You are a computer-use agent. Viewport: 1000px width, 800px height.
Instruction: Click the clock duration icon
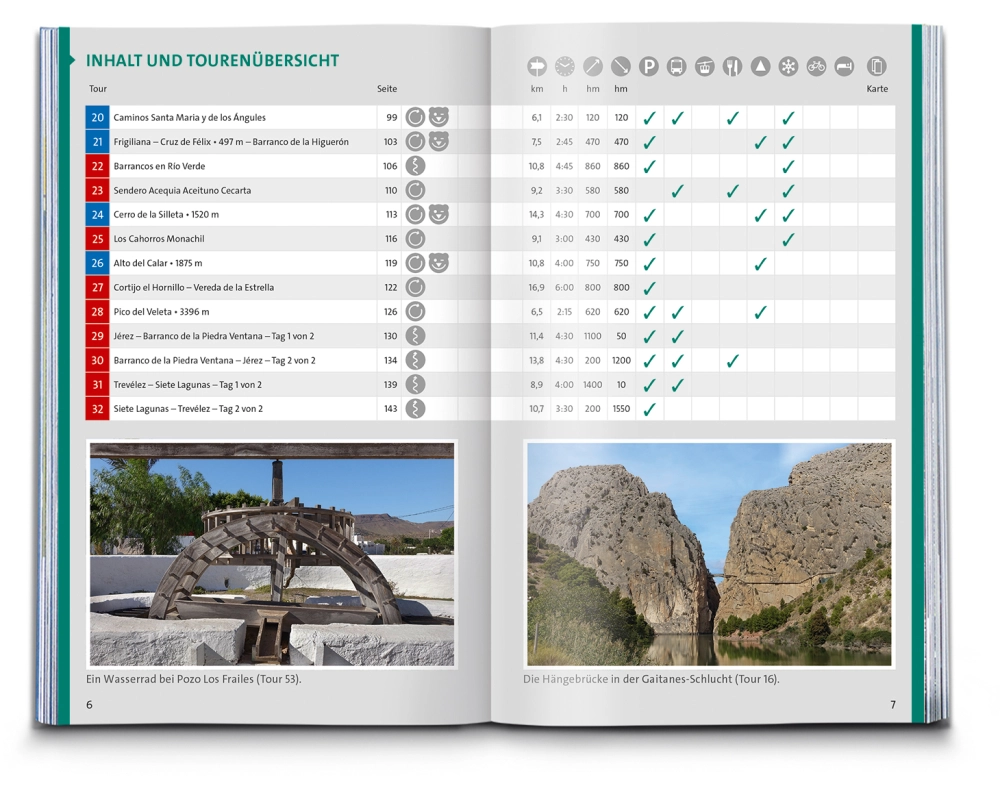tap(565, 67)
